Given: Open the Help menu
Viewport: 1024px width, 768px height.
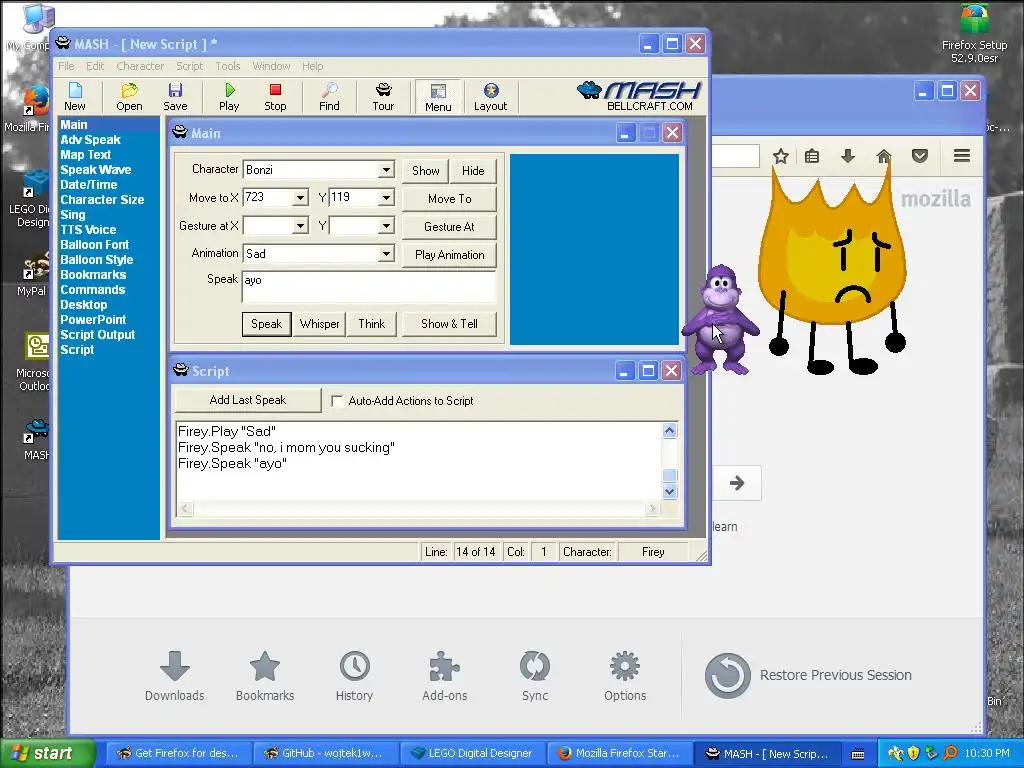Looking at the screenshot, I should coord(312,66).
